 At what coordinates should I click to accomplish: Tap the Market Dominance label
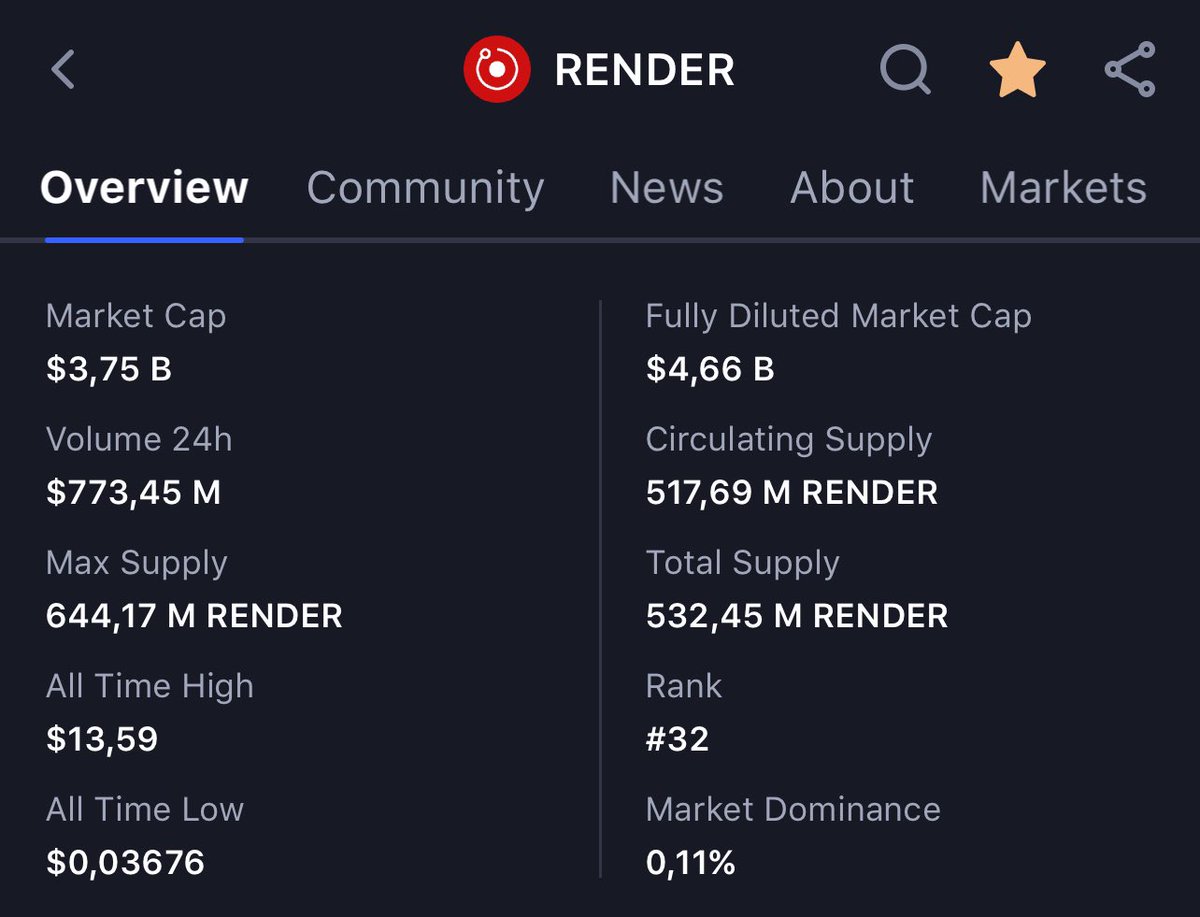(x=793, y=809)
